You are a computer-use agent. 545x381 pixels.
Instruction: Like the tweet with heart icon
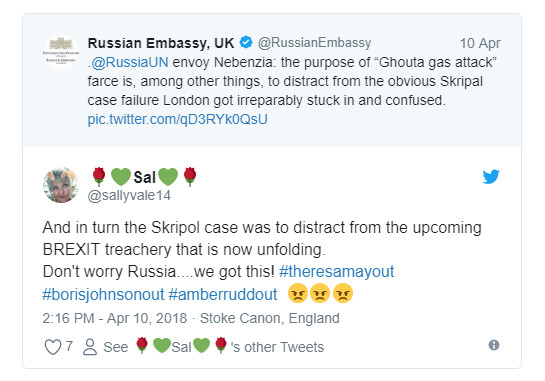(x=53, y=347)
